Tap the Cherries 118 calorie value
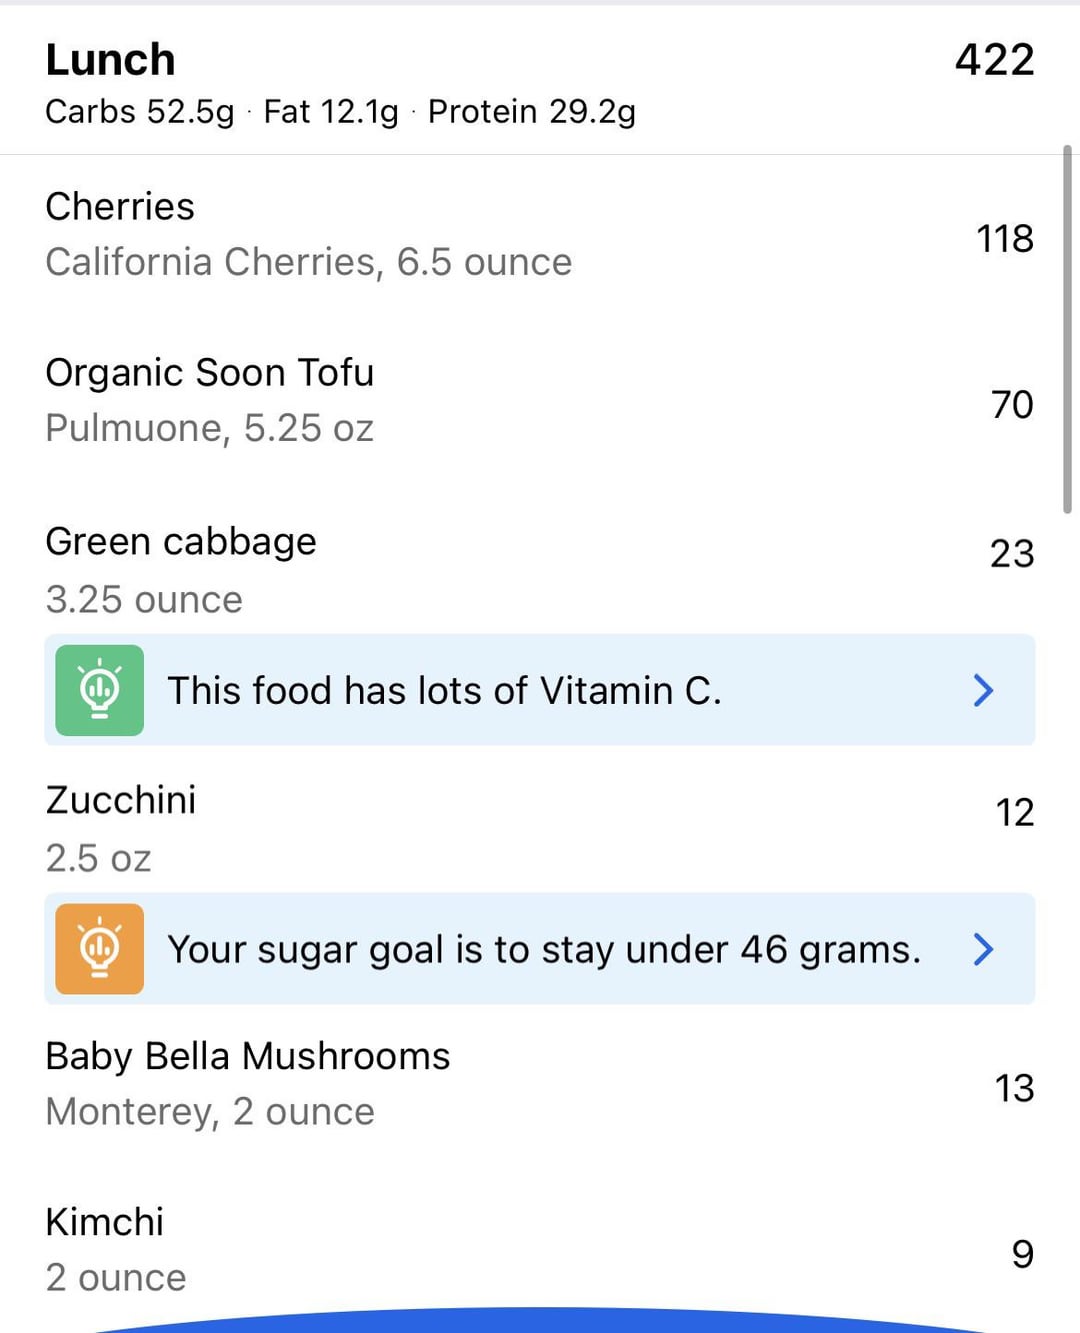The height and width of the screenshot is (1333, 1080). pos(1004,239)
